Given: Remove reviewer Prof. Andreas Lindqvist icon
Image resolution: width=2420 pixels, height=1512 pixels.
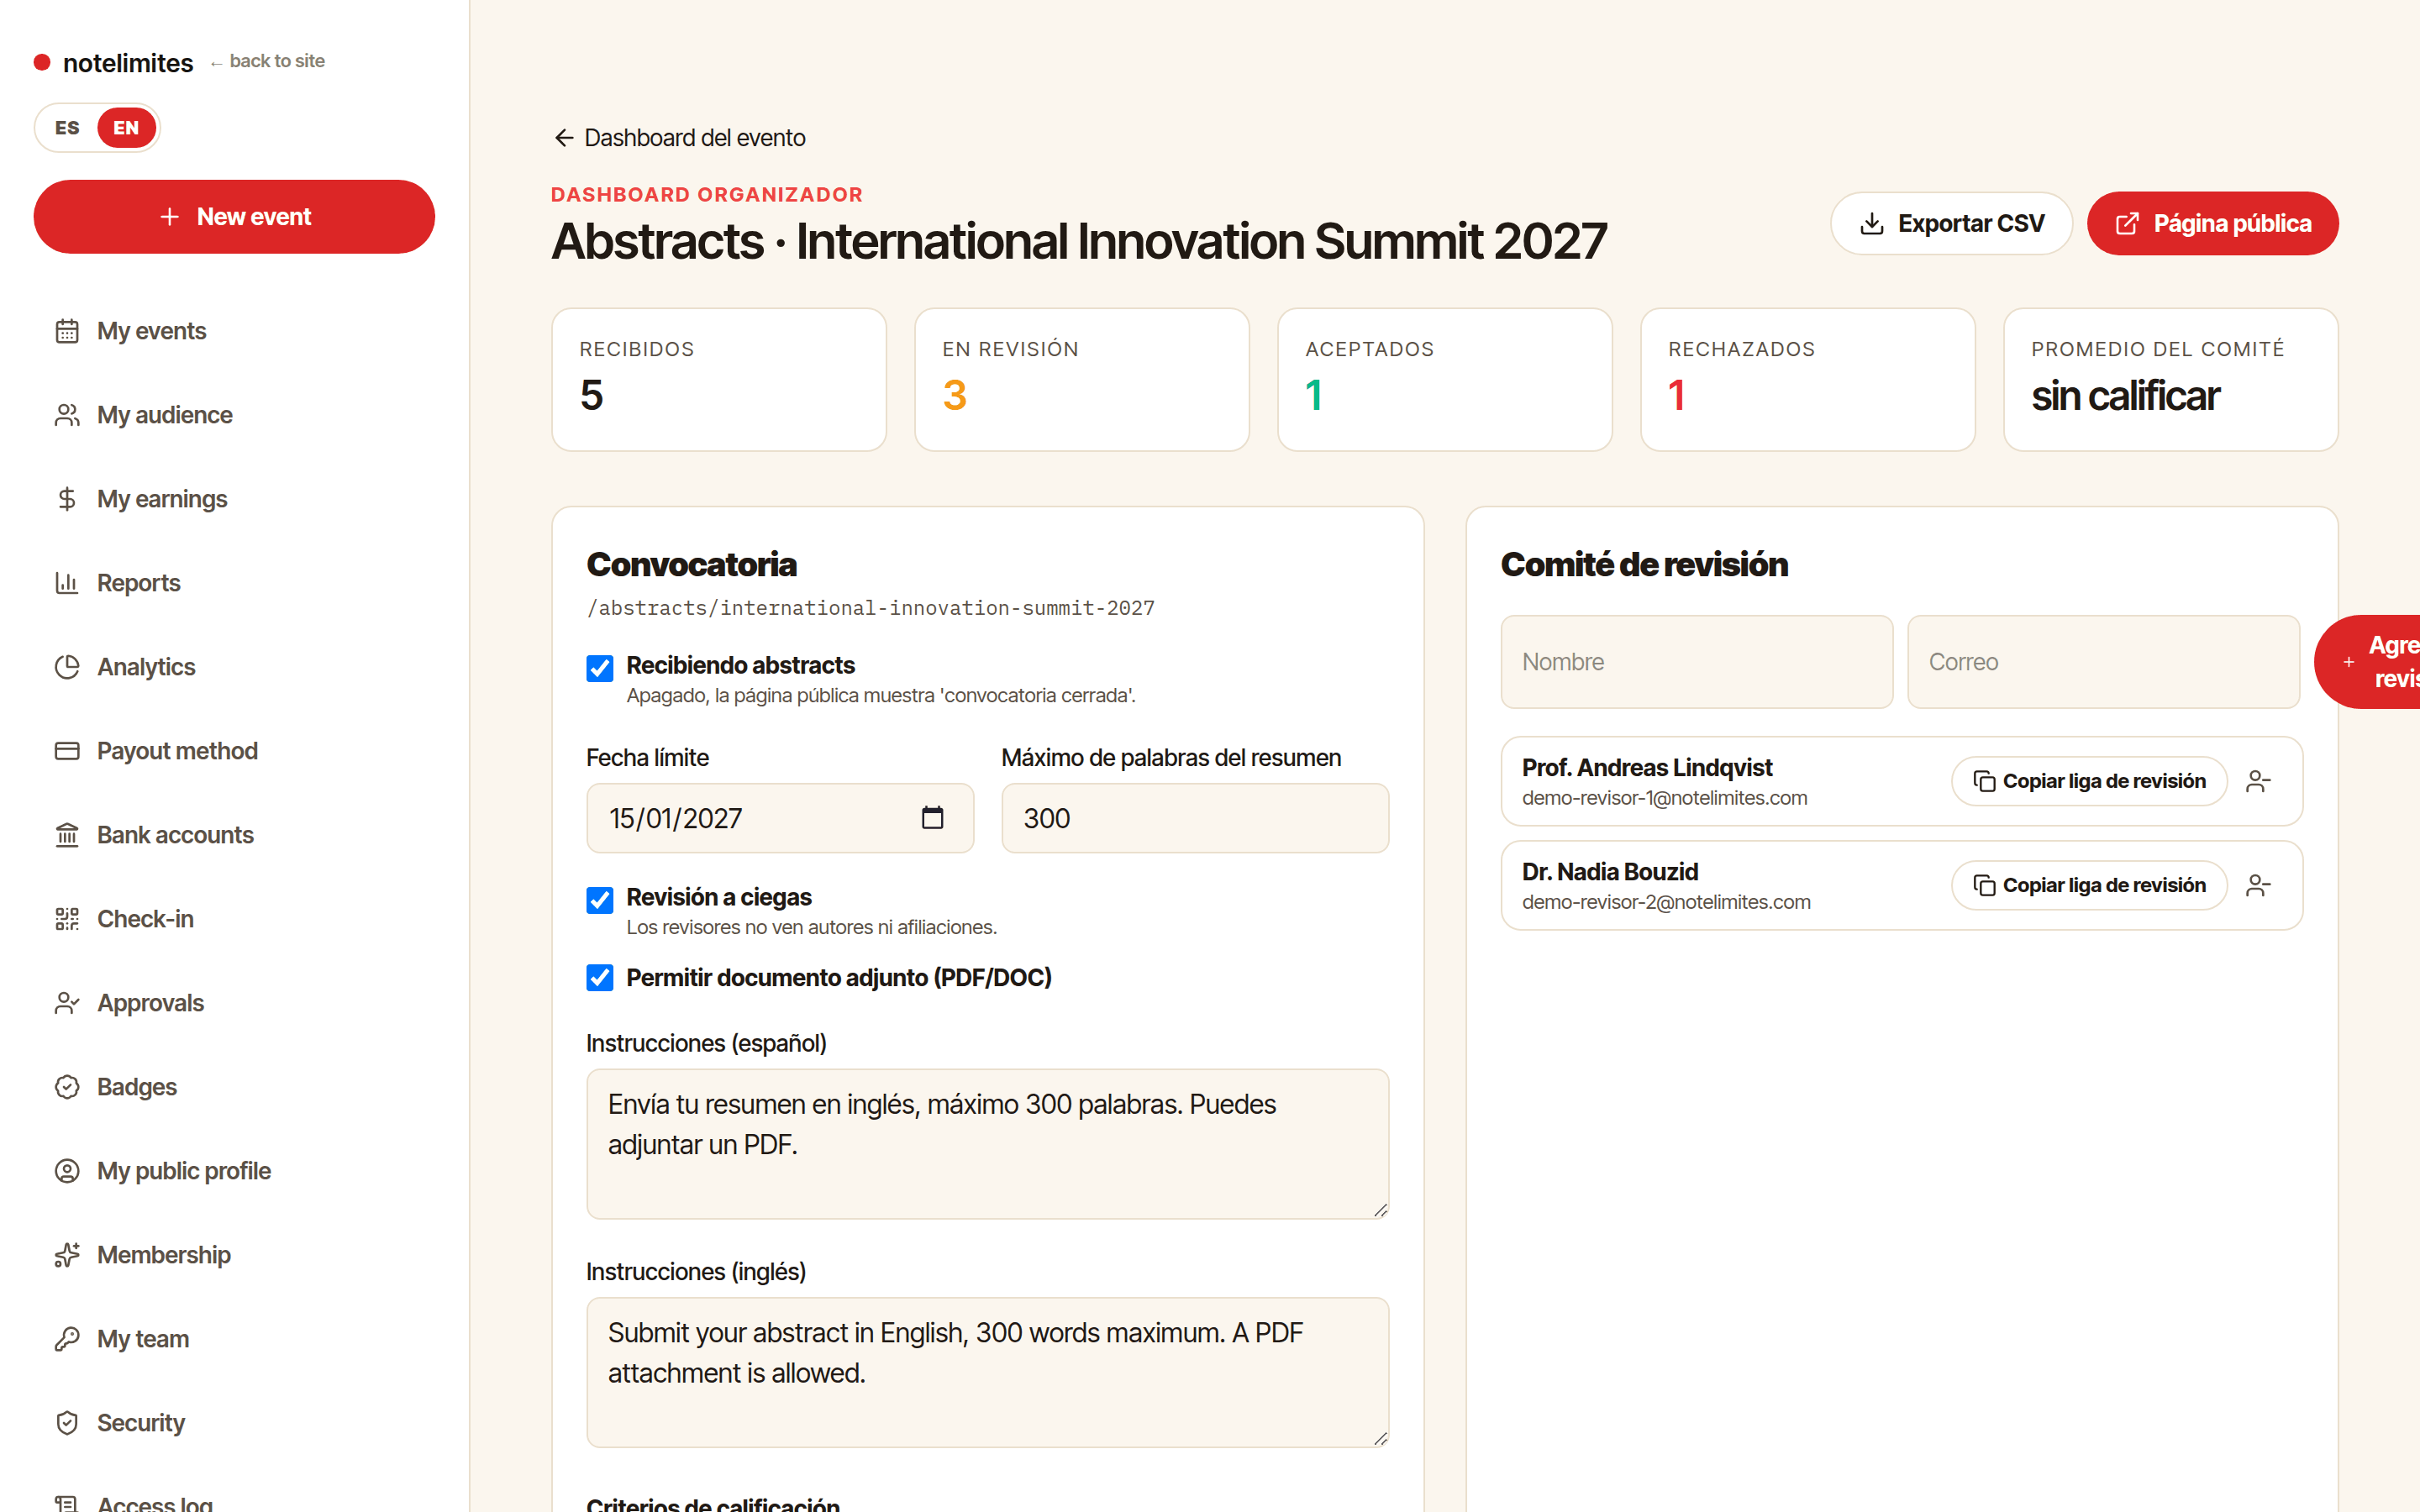Looking at the screenshot, I should tap(2258, 781).
